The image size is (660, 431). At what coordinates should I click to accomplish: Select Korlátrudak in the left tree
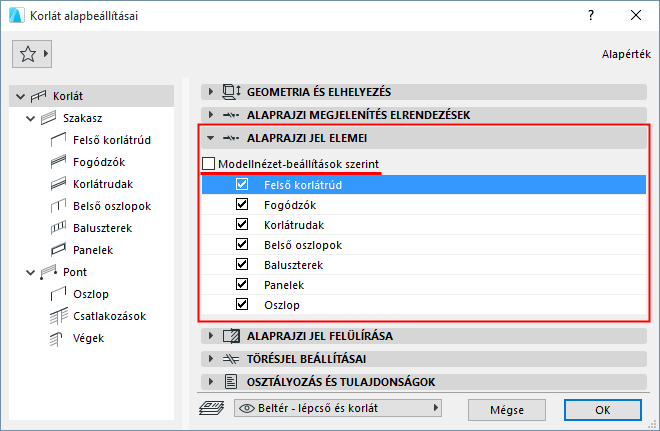103,184
